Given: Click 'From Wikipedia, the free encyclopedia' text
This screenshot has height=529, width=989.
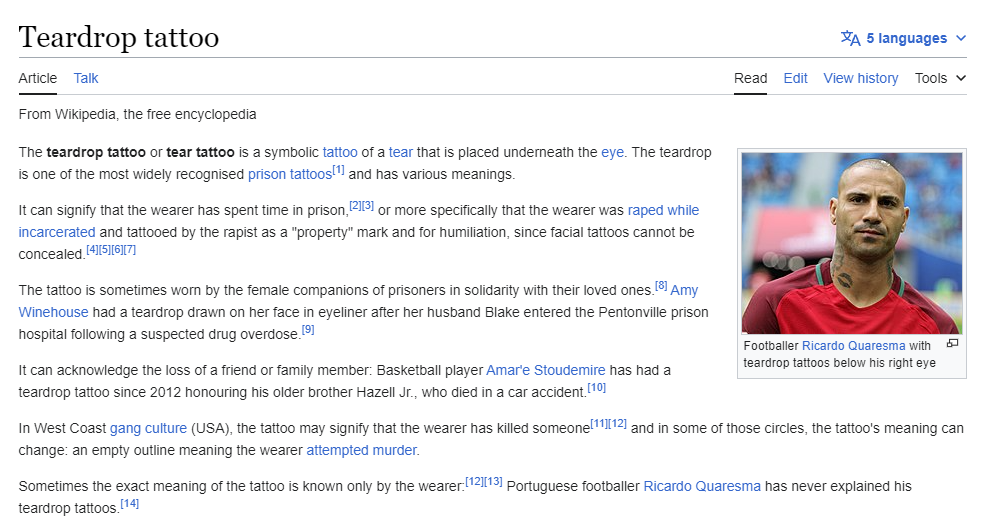Looking at the screenshot, I should pos(138,114).
